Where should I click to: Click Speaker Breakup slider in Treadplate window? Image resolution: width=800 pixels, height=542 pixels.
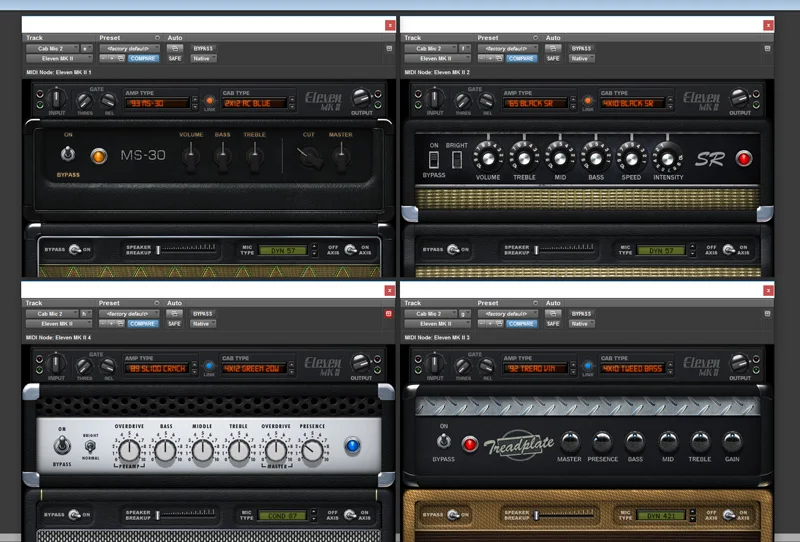point(565,514)
